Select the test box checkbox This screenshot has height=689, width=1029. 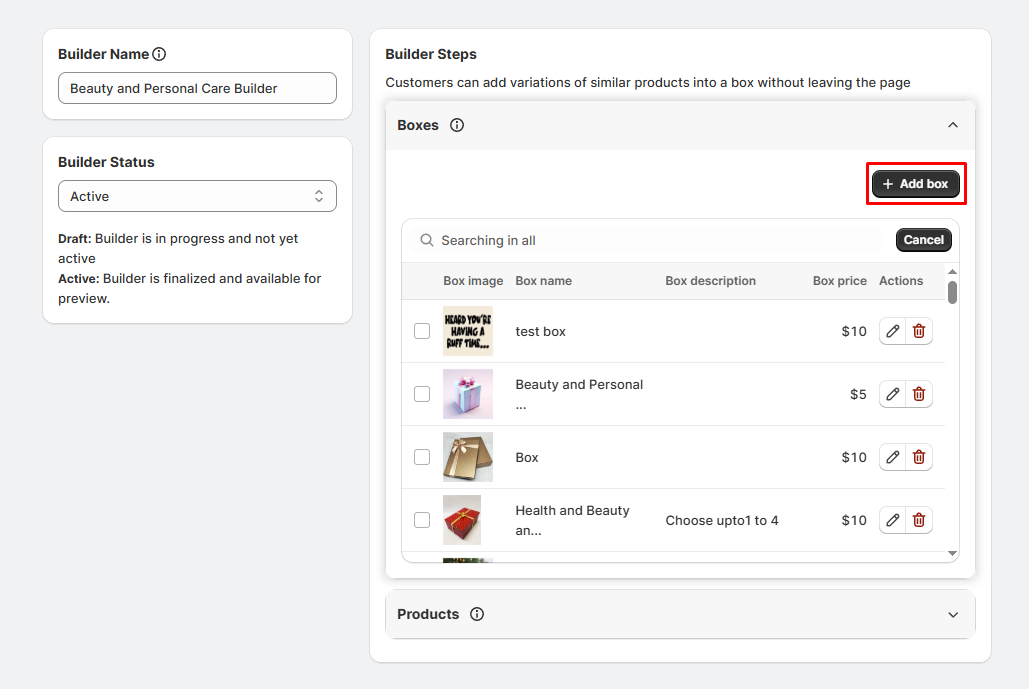[422, 331]
